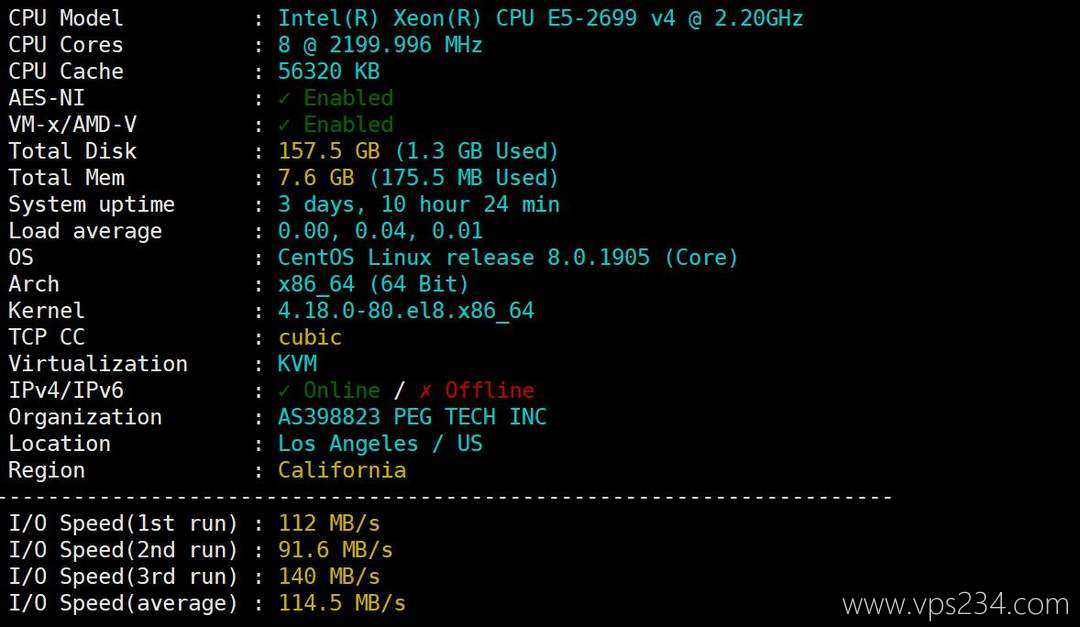The height and width of the screenshot is (627, 1080).
Task: Select CentOS Linux release 8.0.1905 (Core)
Action: pos(508,258)
